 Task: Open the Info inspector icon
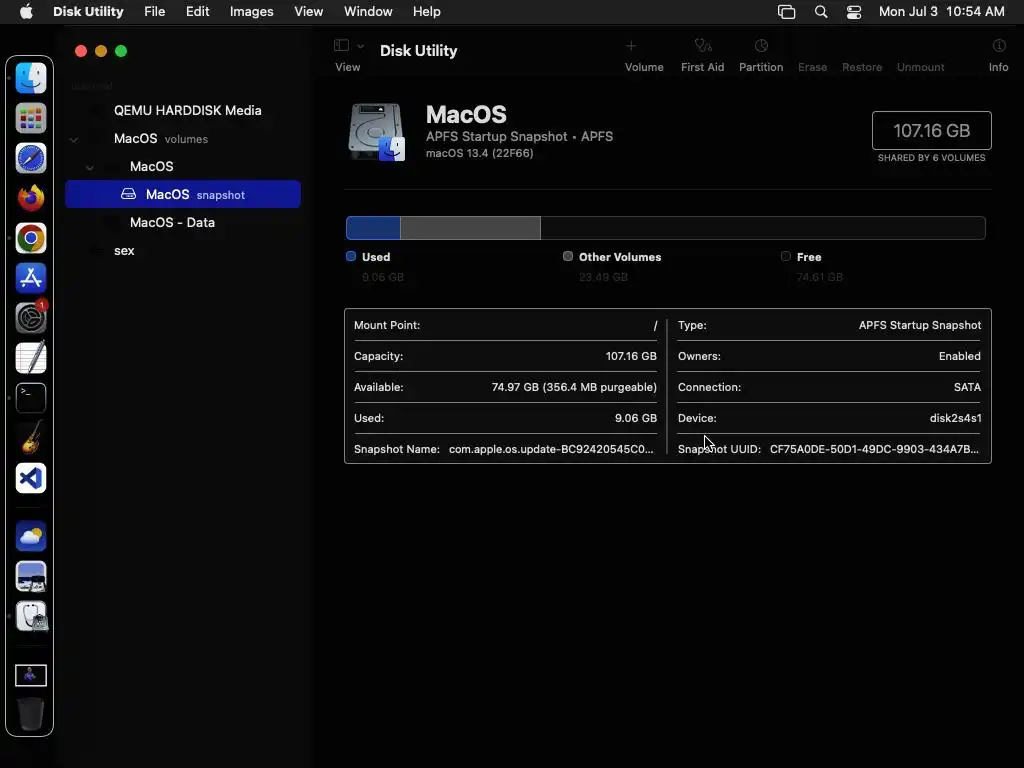(999, 46)
